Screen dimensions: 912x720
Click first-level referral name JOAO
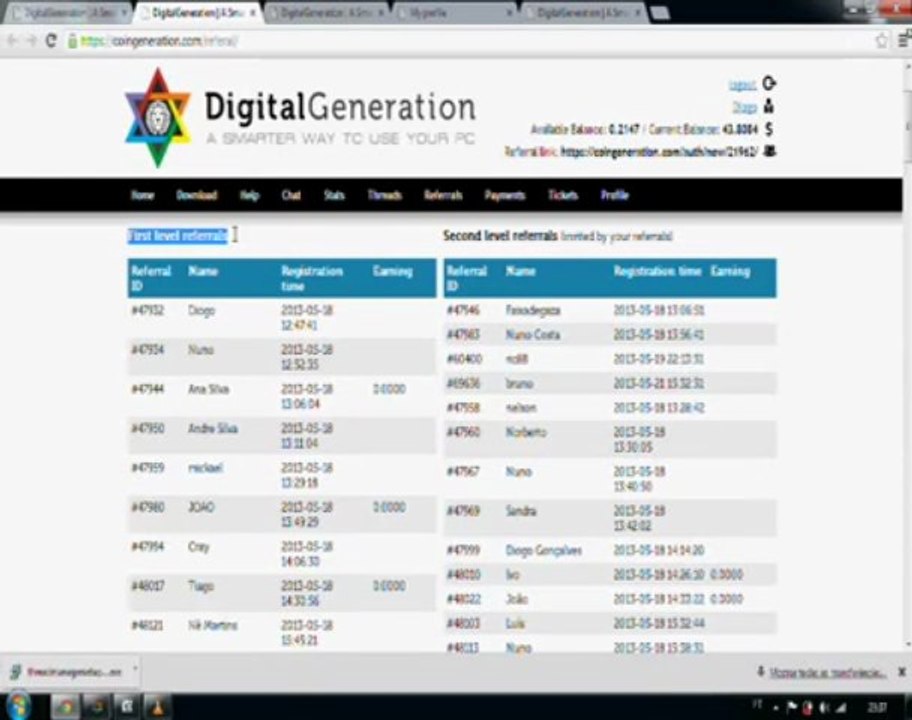[x=201, y=507]
